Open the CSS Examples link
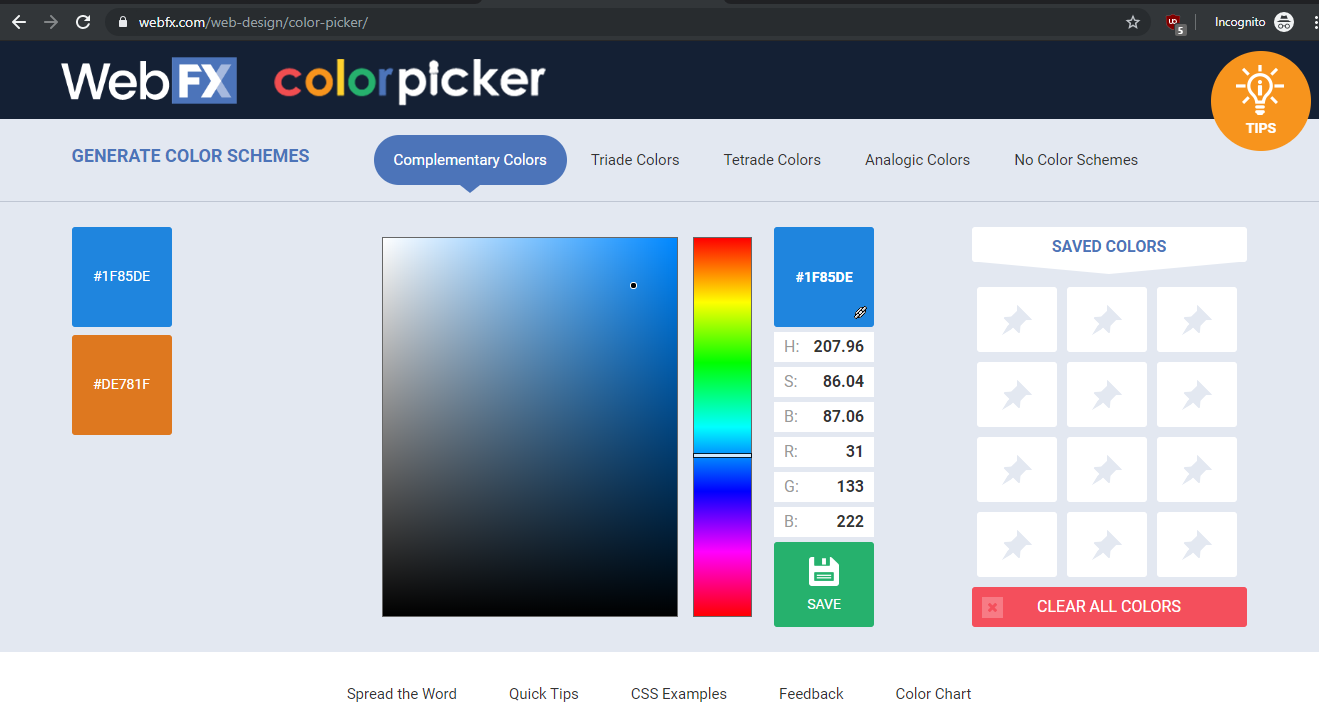The image size is (1319, 728). click(x=678, y=693)
